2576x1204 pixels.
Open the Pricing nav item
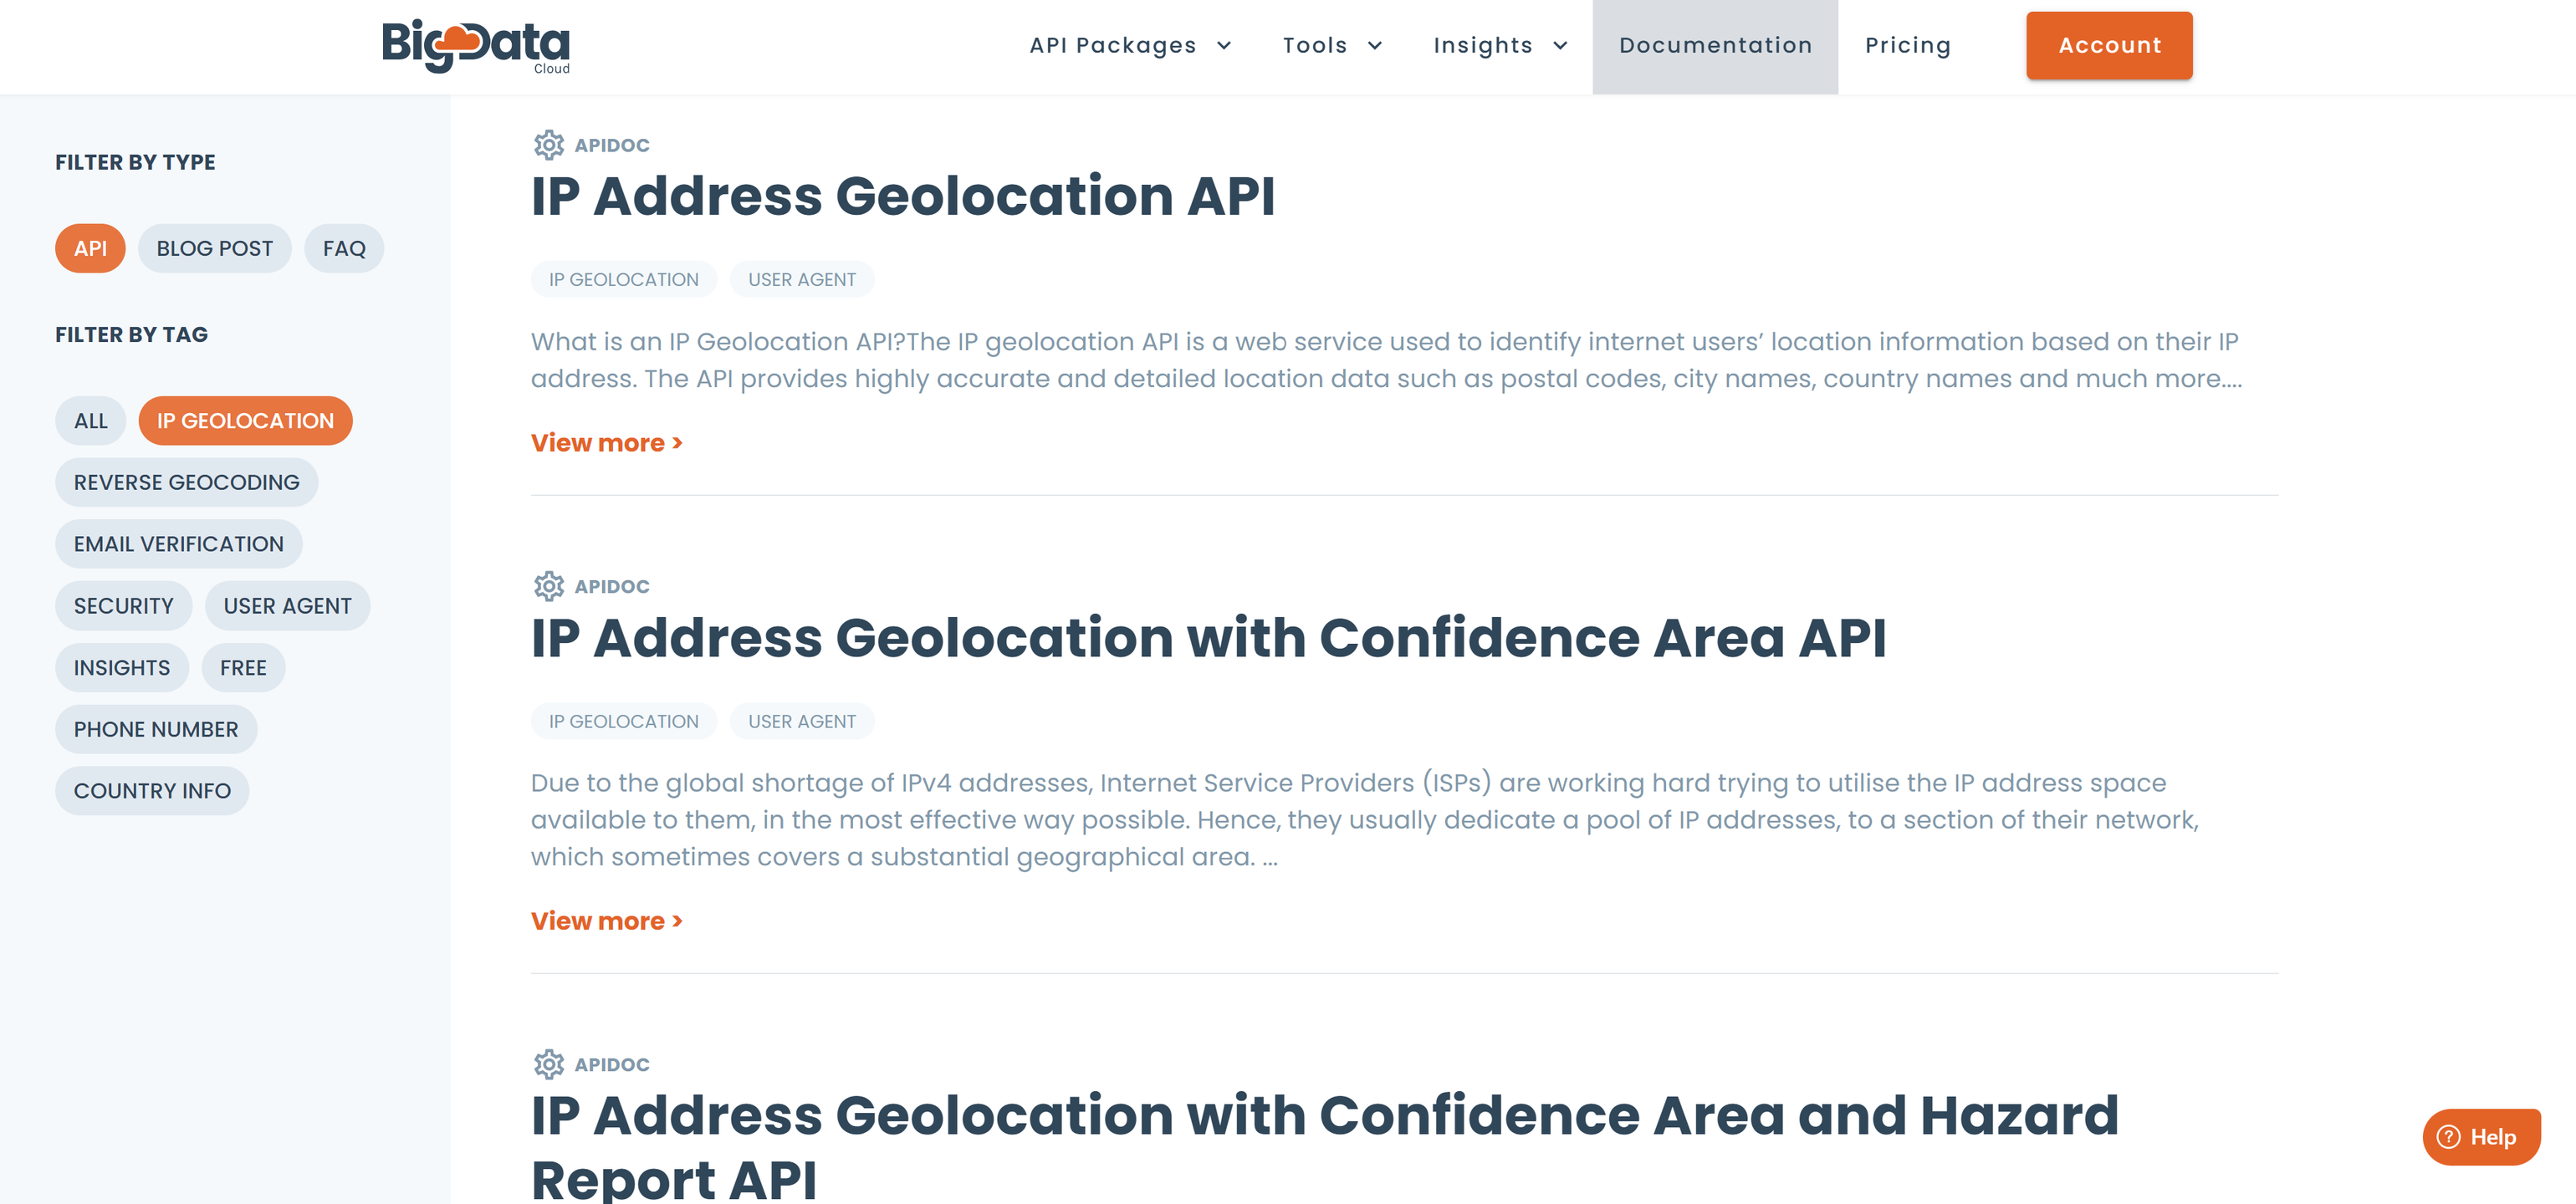pyautogui.click(x=1907, y=46)
